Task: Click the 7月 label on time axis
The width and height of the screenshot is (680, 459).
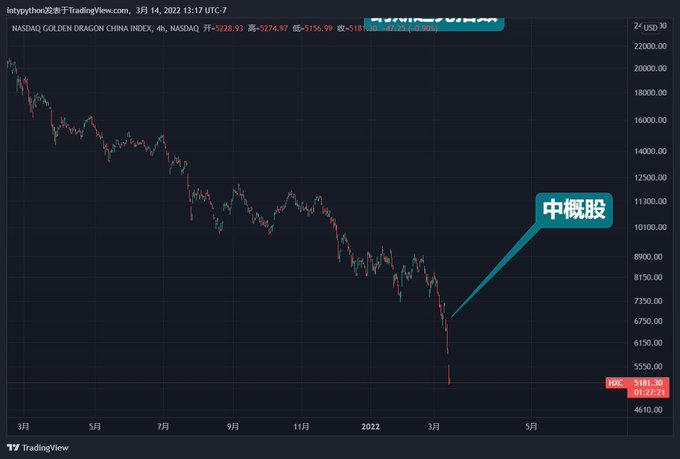Action: coord(163,427)
